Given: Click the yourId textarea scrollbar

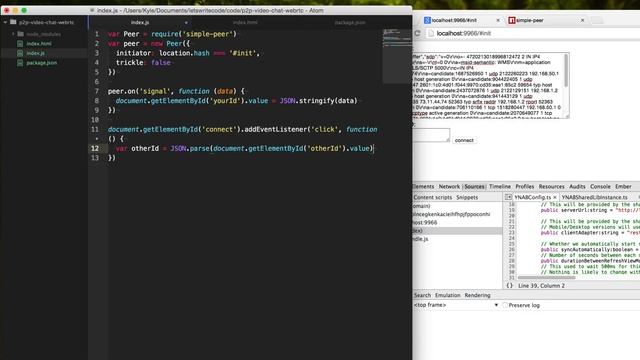Looking at the screenshot, I should tap(566, 71).
